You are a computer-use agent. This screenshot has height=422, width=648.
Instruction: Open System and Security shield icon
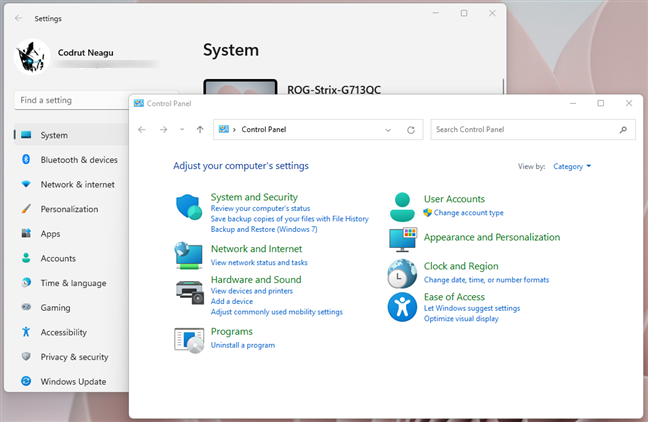pos(189,207)
